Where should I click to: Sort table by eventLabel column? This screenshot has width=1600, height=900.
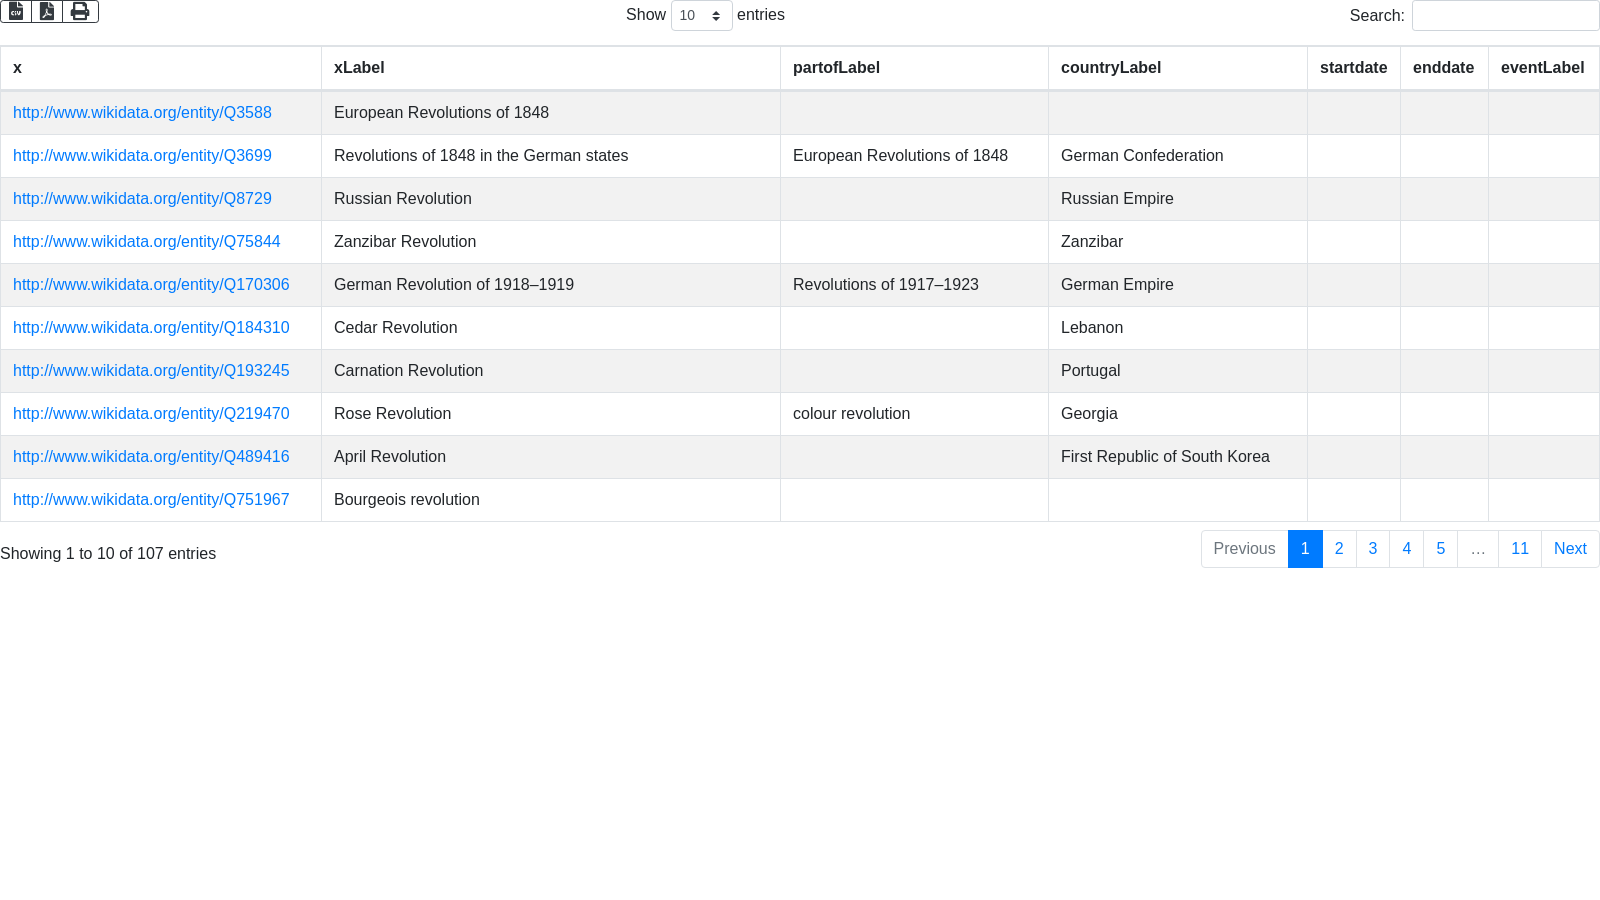click(1542, 68)
